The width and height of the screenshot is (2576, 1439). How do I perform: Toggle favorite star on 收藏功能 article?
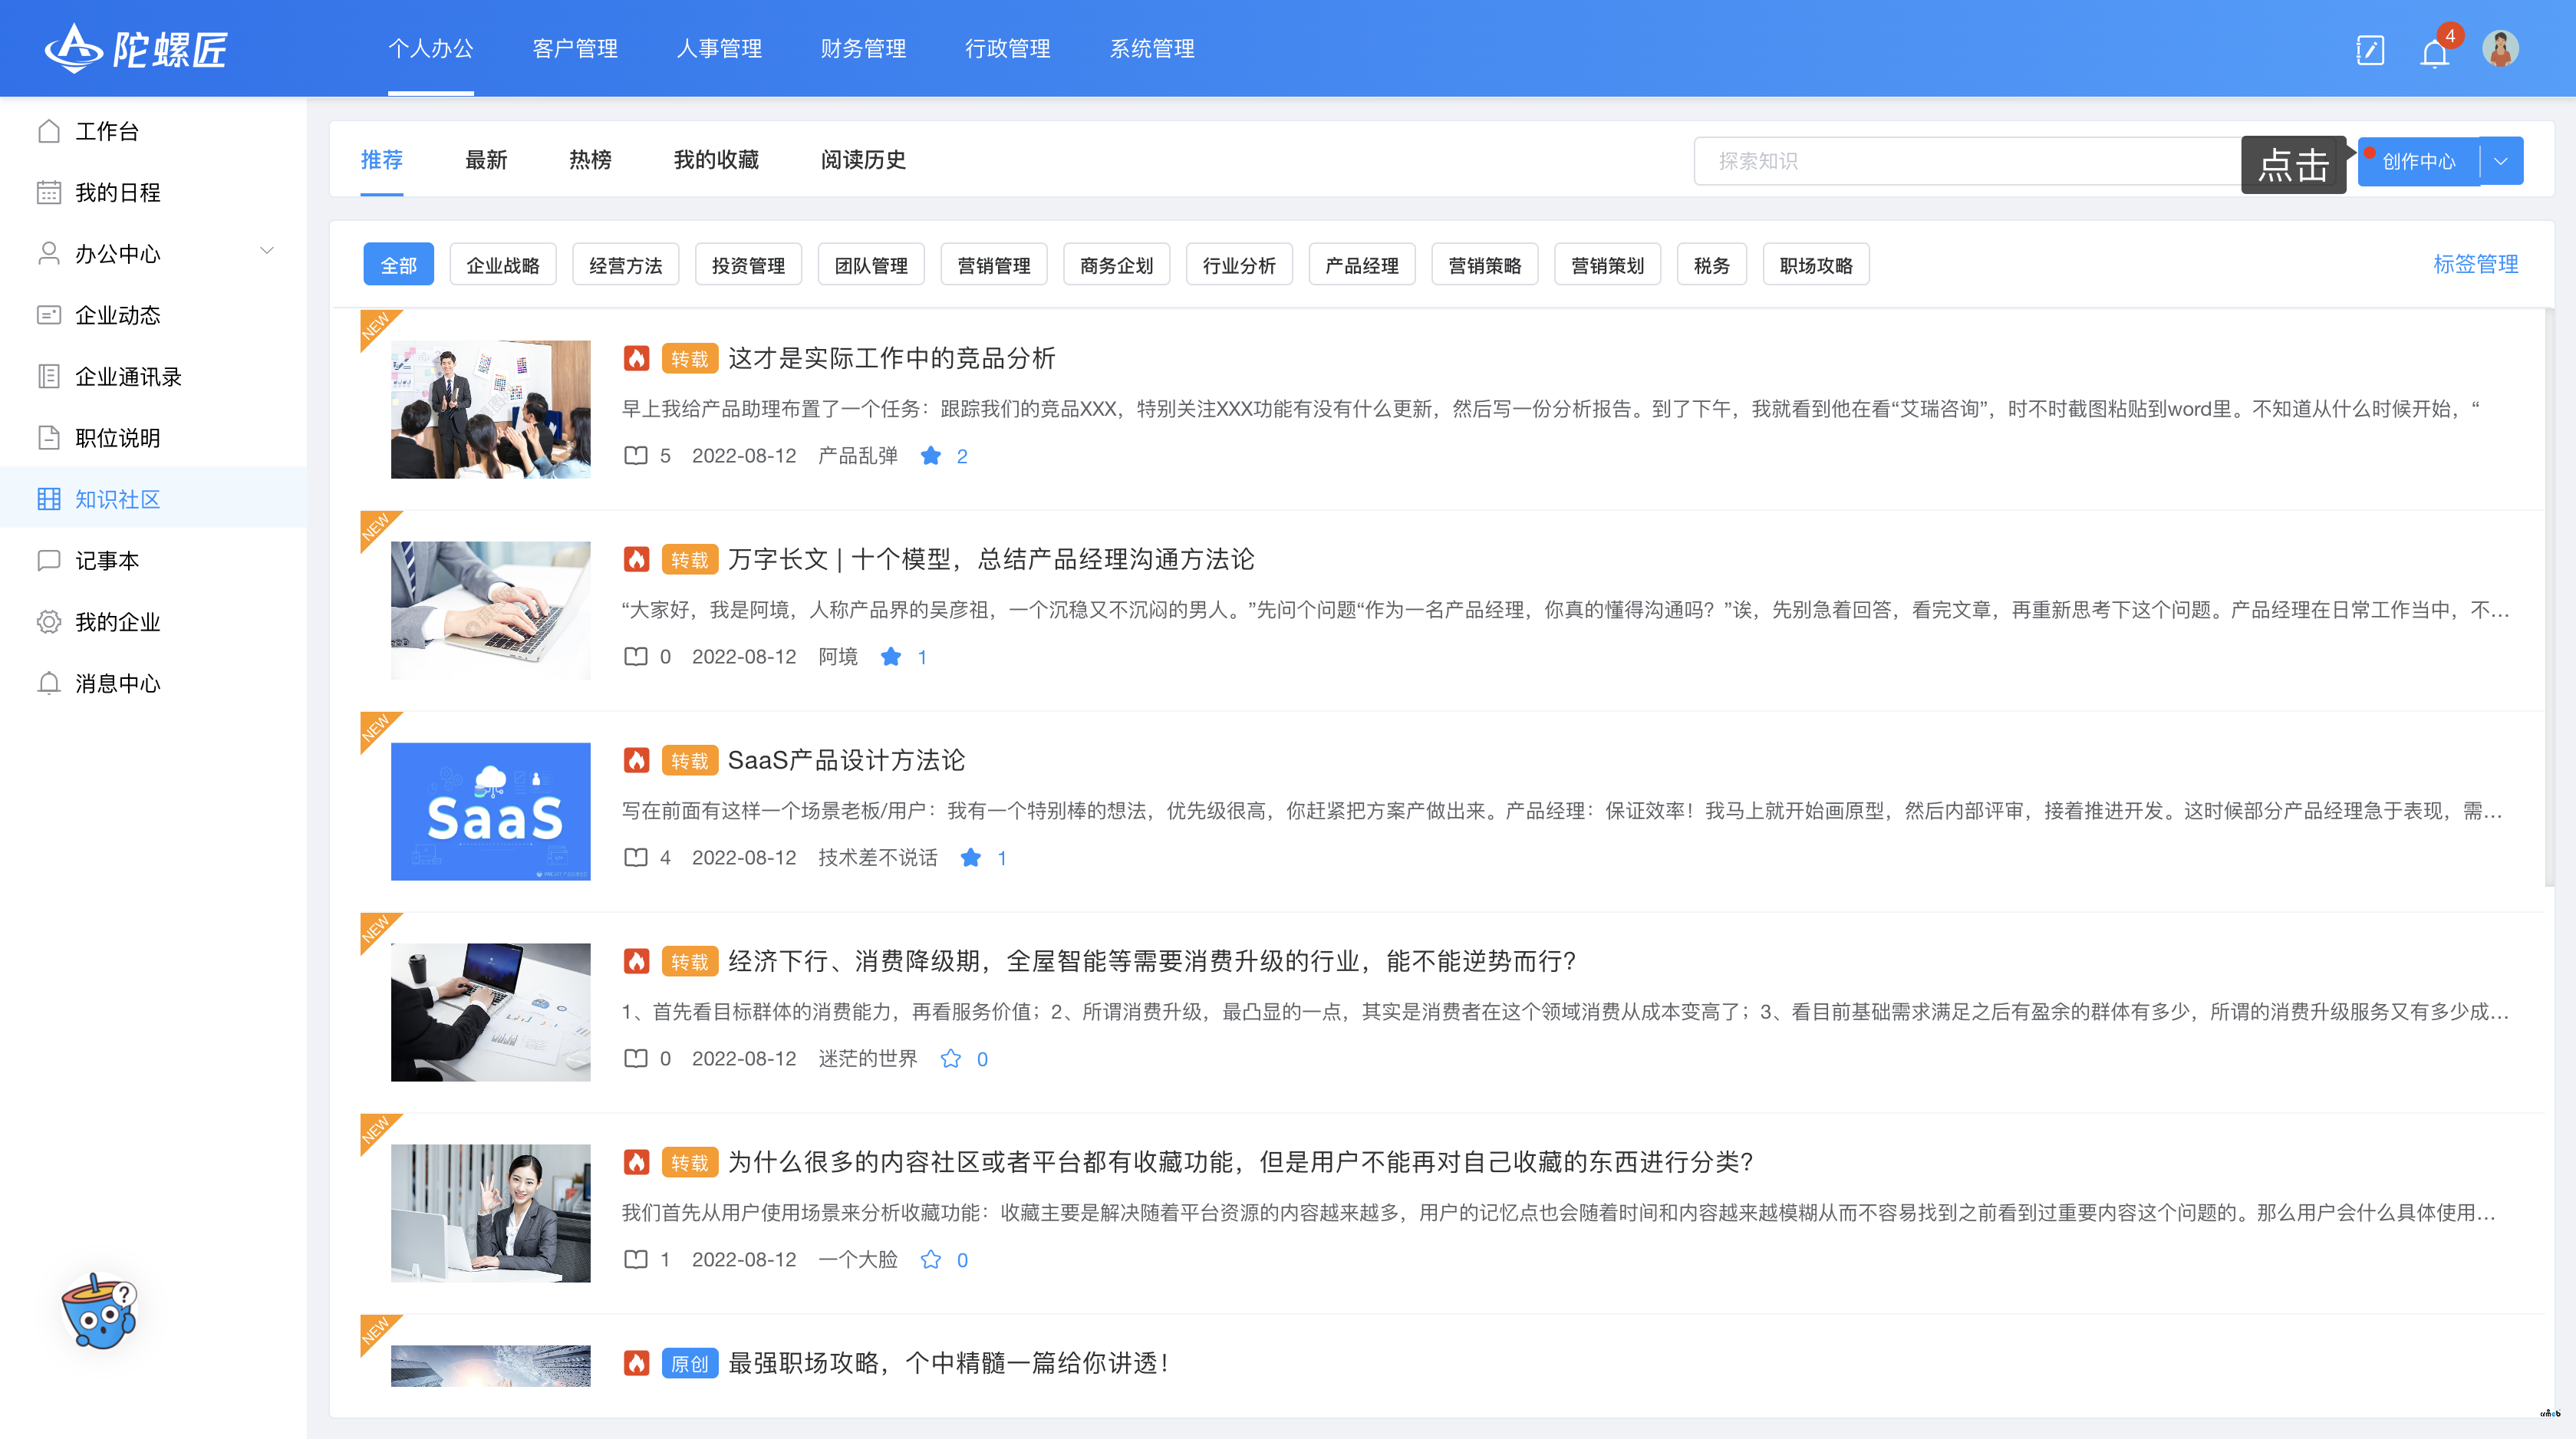pos(931,1260)
